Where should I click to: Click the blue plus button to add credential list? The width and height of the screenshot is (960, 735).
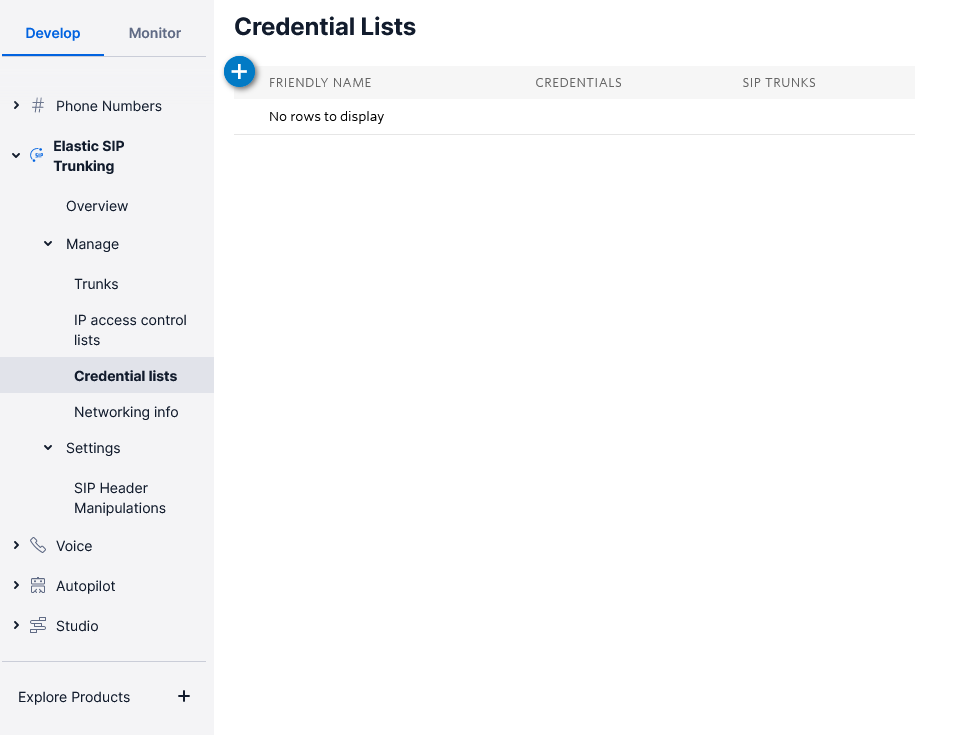(239, 72)
